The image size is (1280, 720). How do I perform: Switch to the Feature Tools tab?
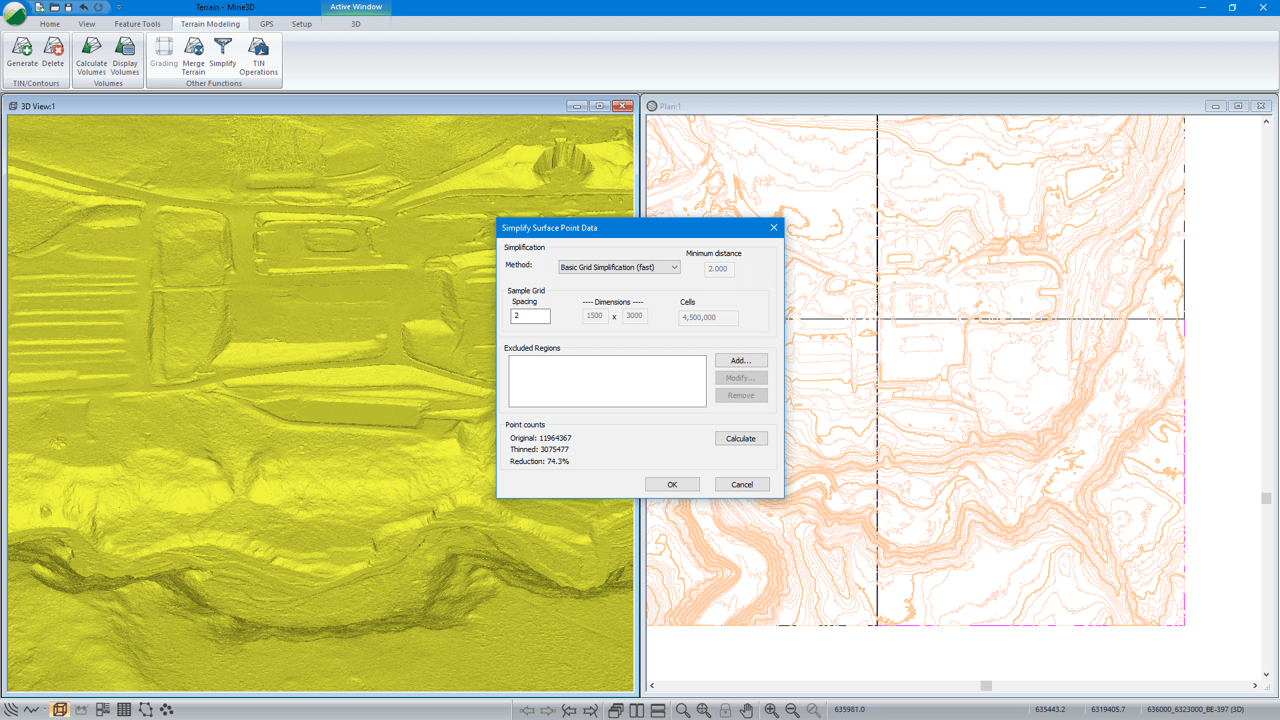click(137, 24)
